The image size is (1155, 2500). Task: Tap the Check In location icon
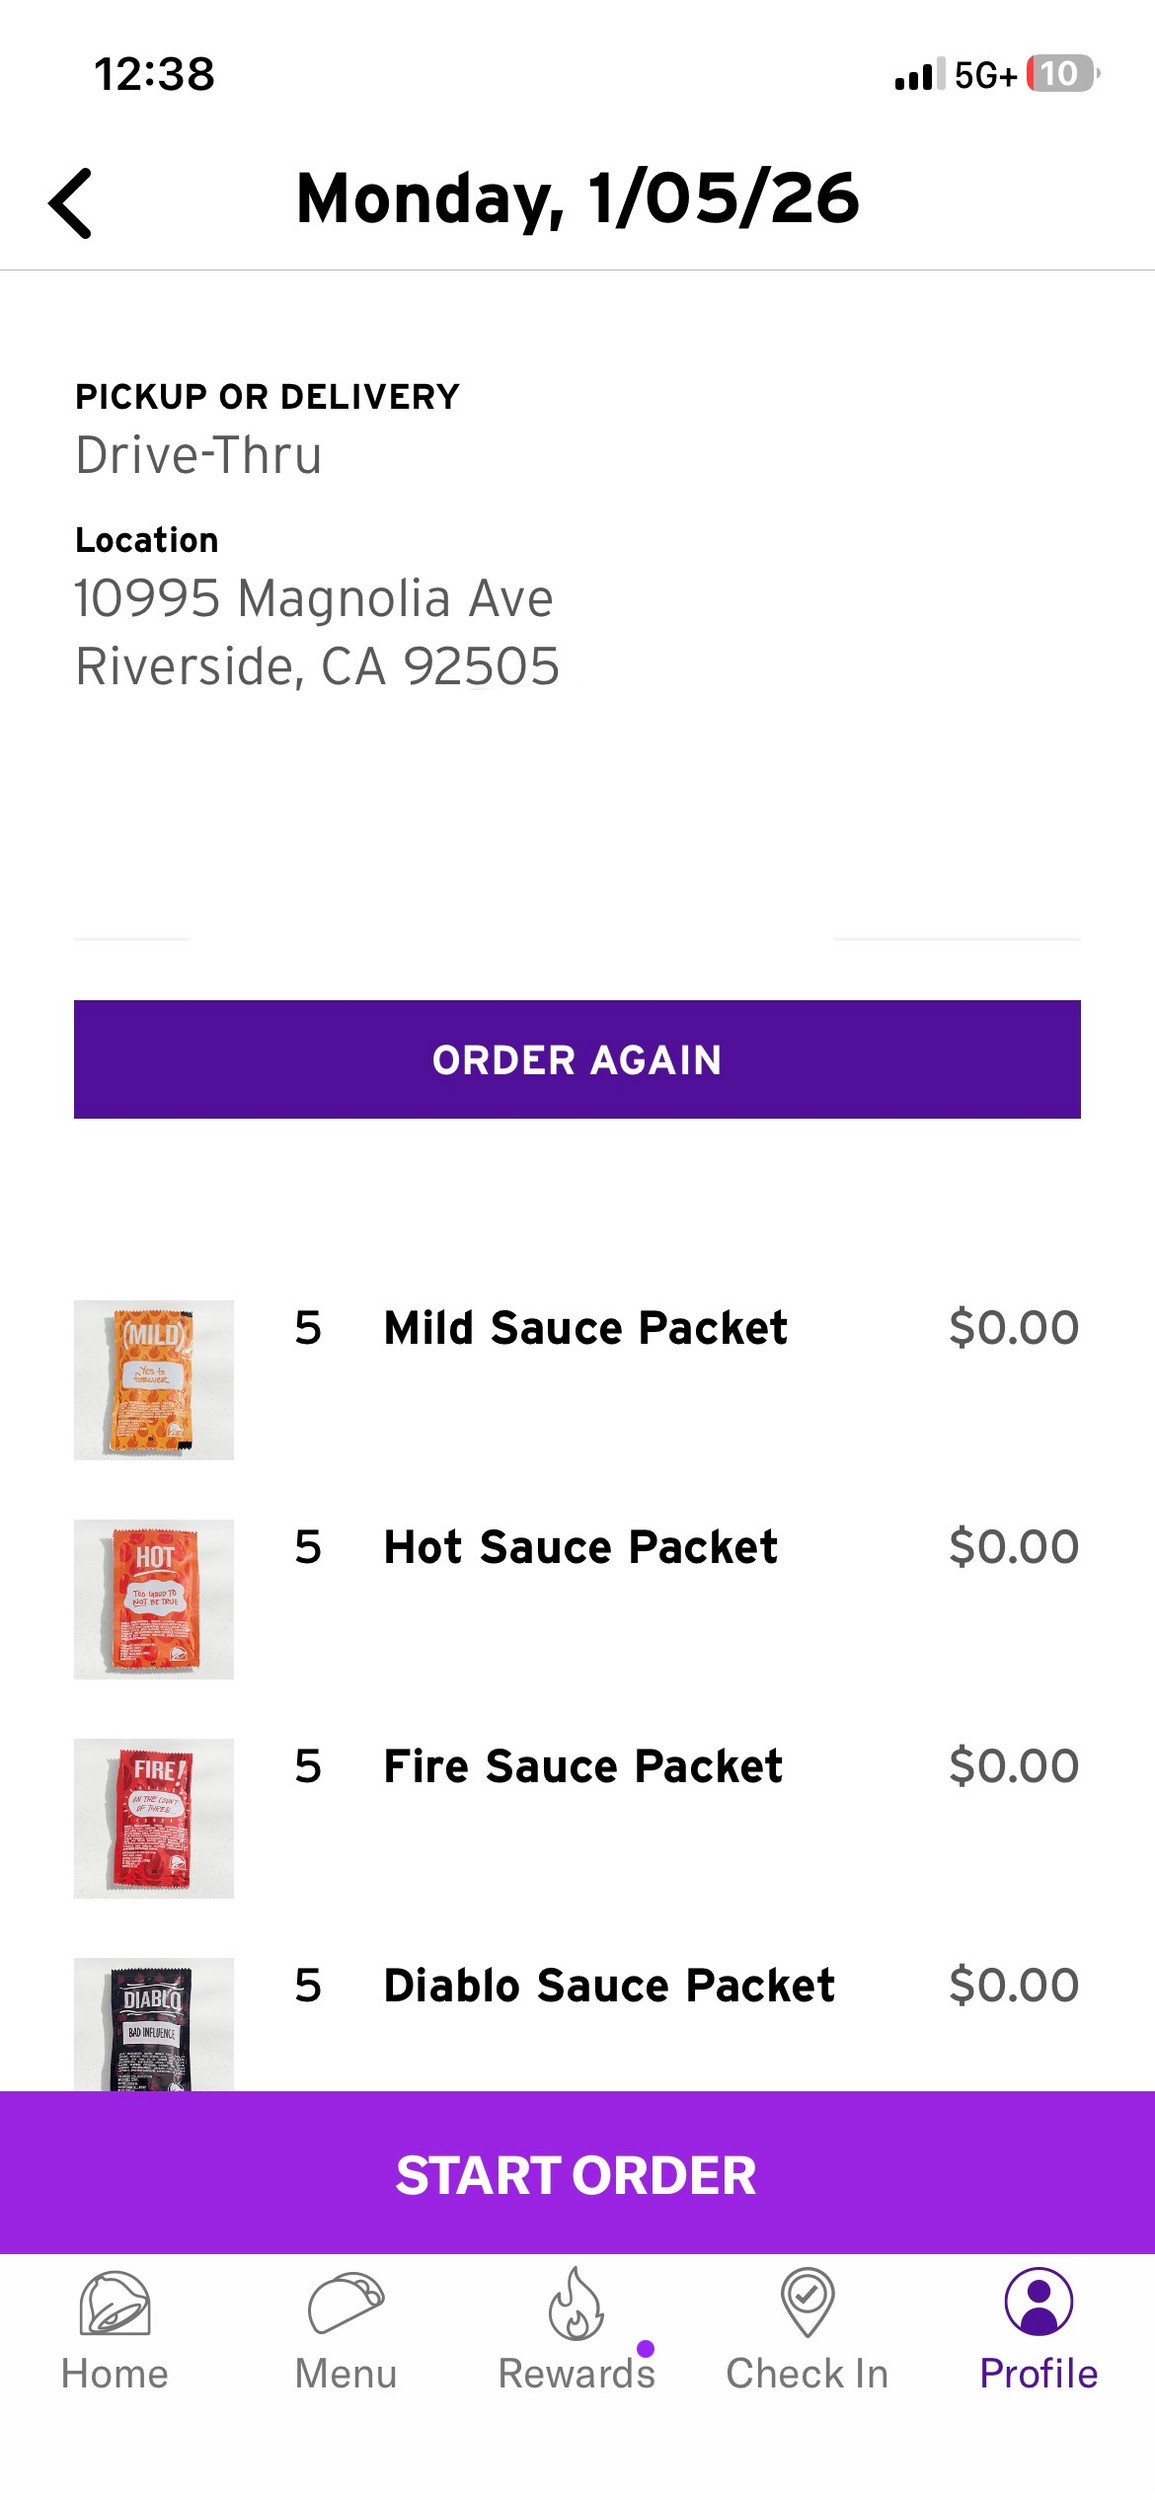(x=807, y=2301)
